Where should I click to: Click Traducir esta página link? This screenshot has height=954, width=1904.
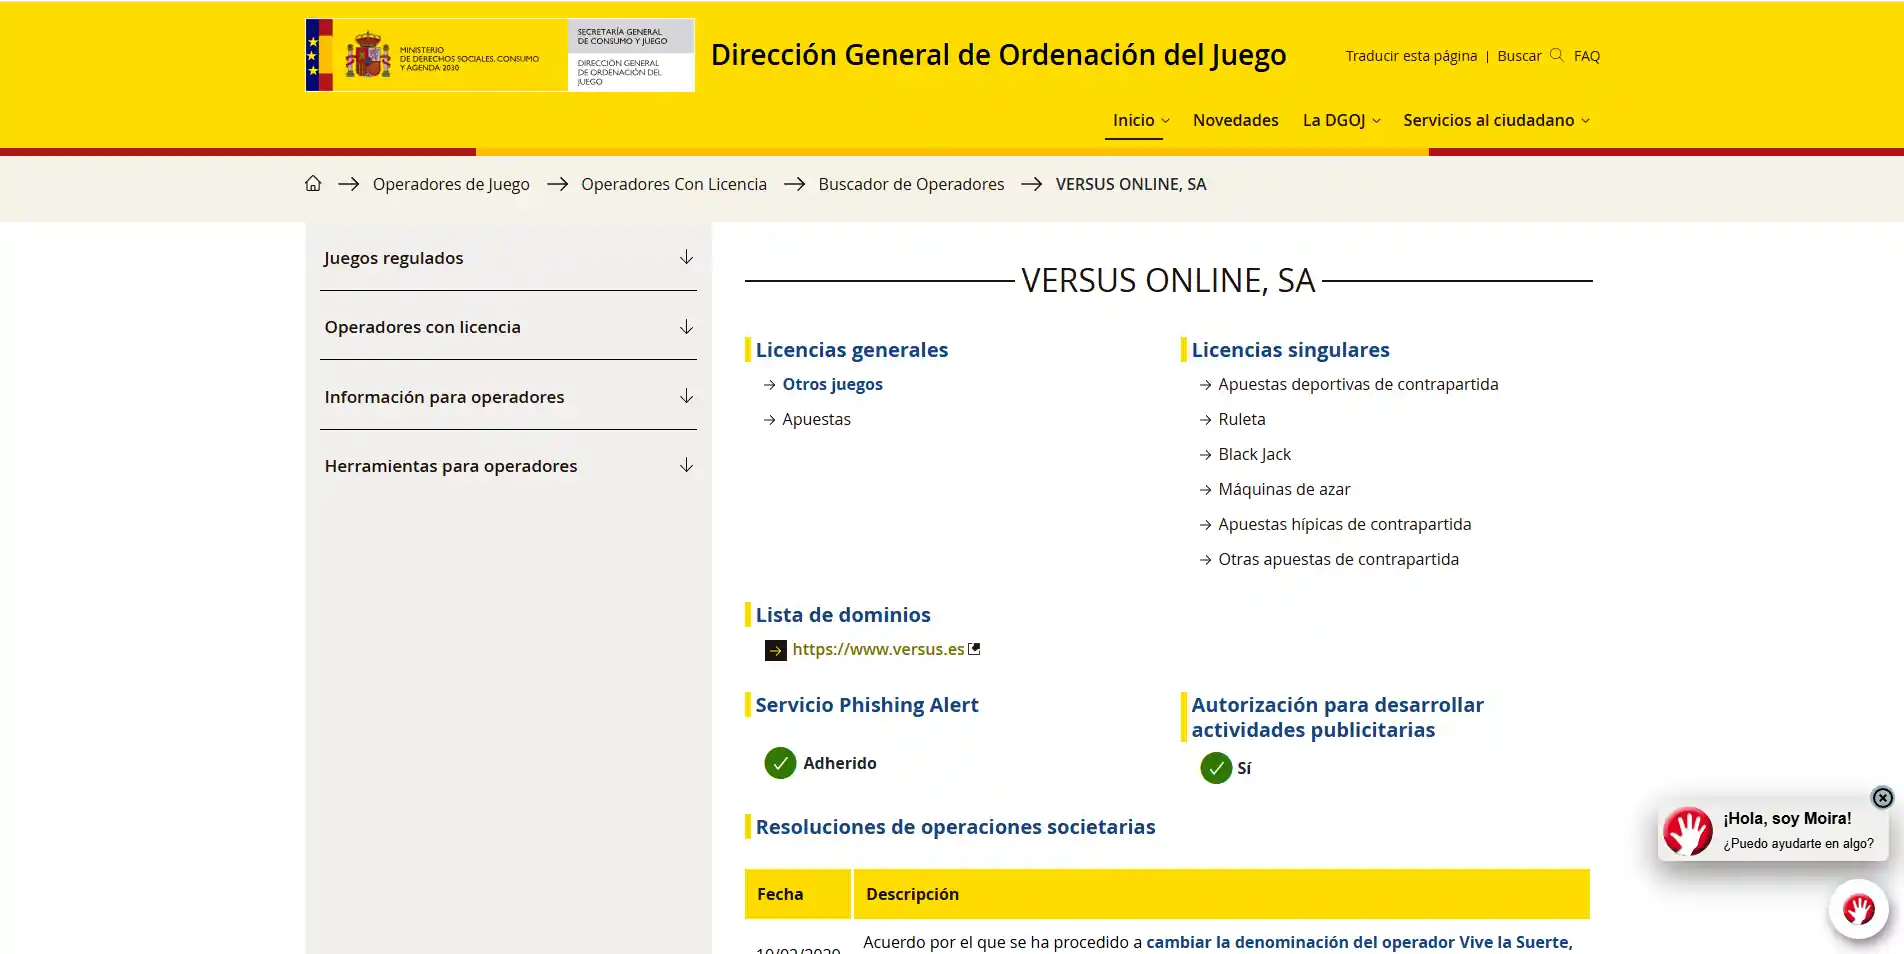[x=1411, y=56]
